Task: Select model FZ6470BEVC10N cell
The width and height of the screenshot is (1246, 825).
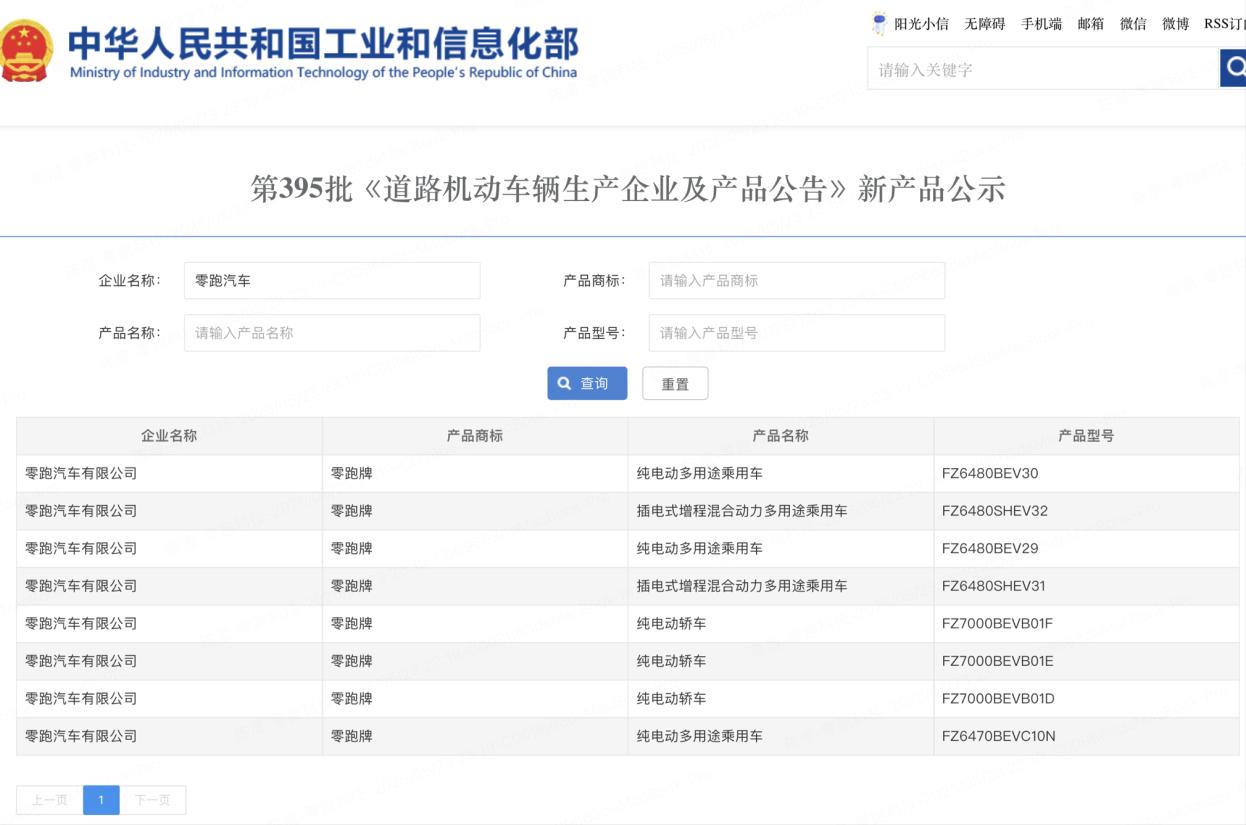Action: coord(1087,736)
